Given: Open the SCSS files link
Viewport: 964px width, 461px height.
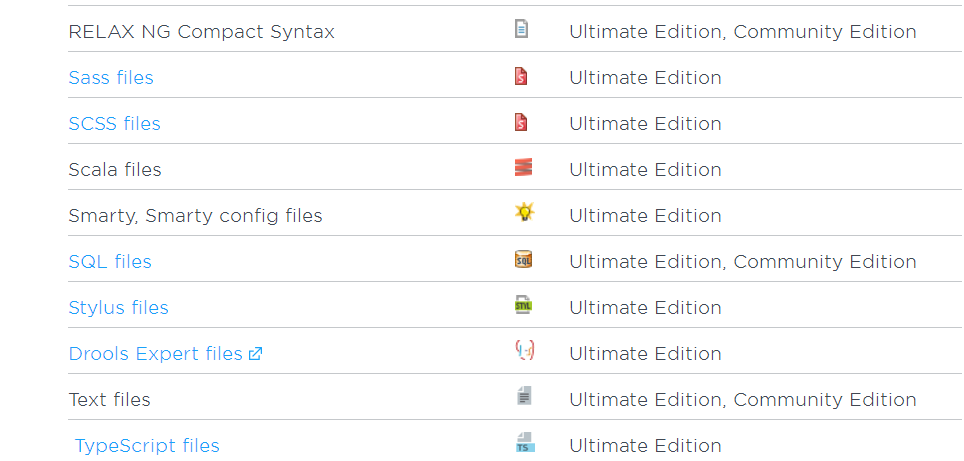Looking at the screenshot, I should click(114, 124).
